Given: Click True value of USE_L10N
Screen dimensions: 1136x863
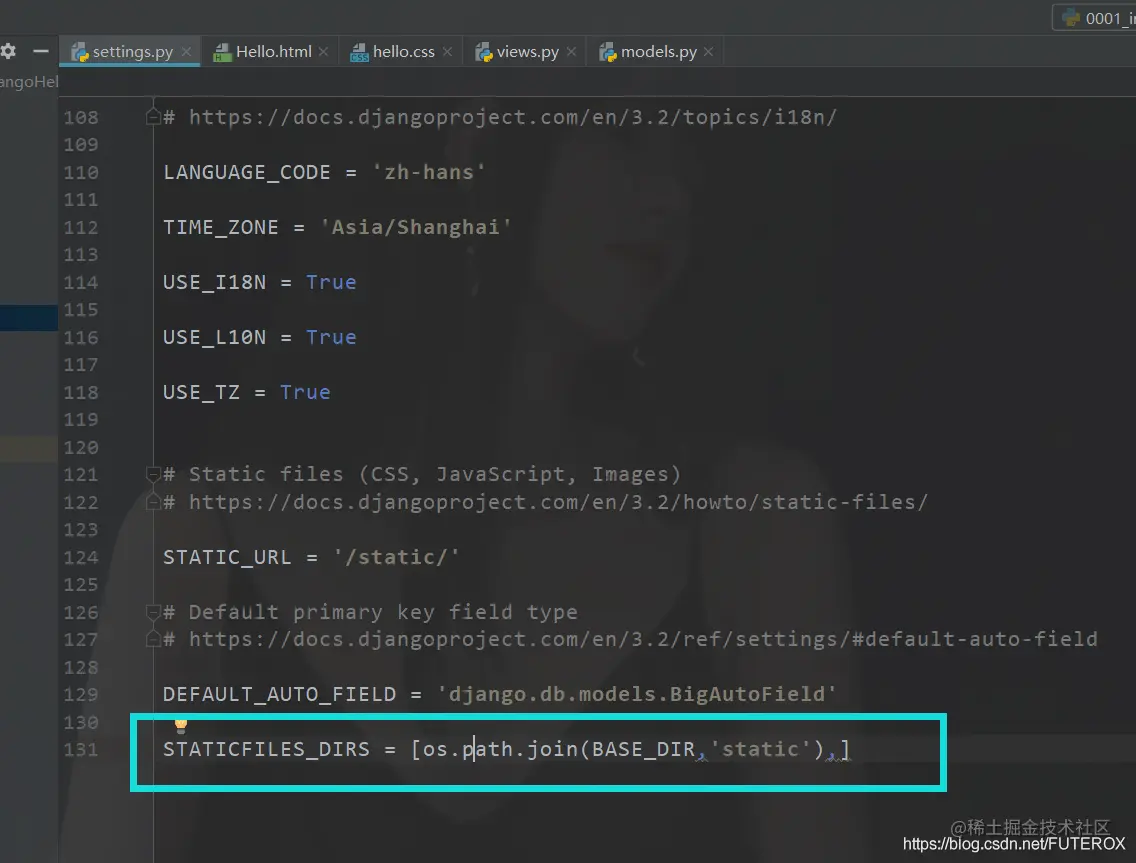Looking at the screenshot, I should tap(331, 337).
